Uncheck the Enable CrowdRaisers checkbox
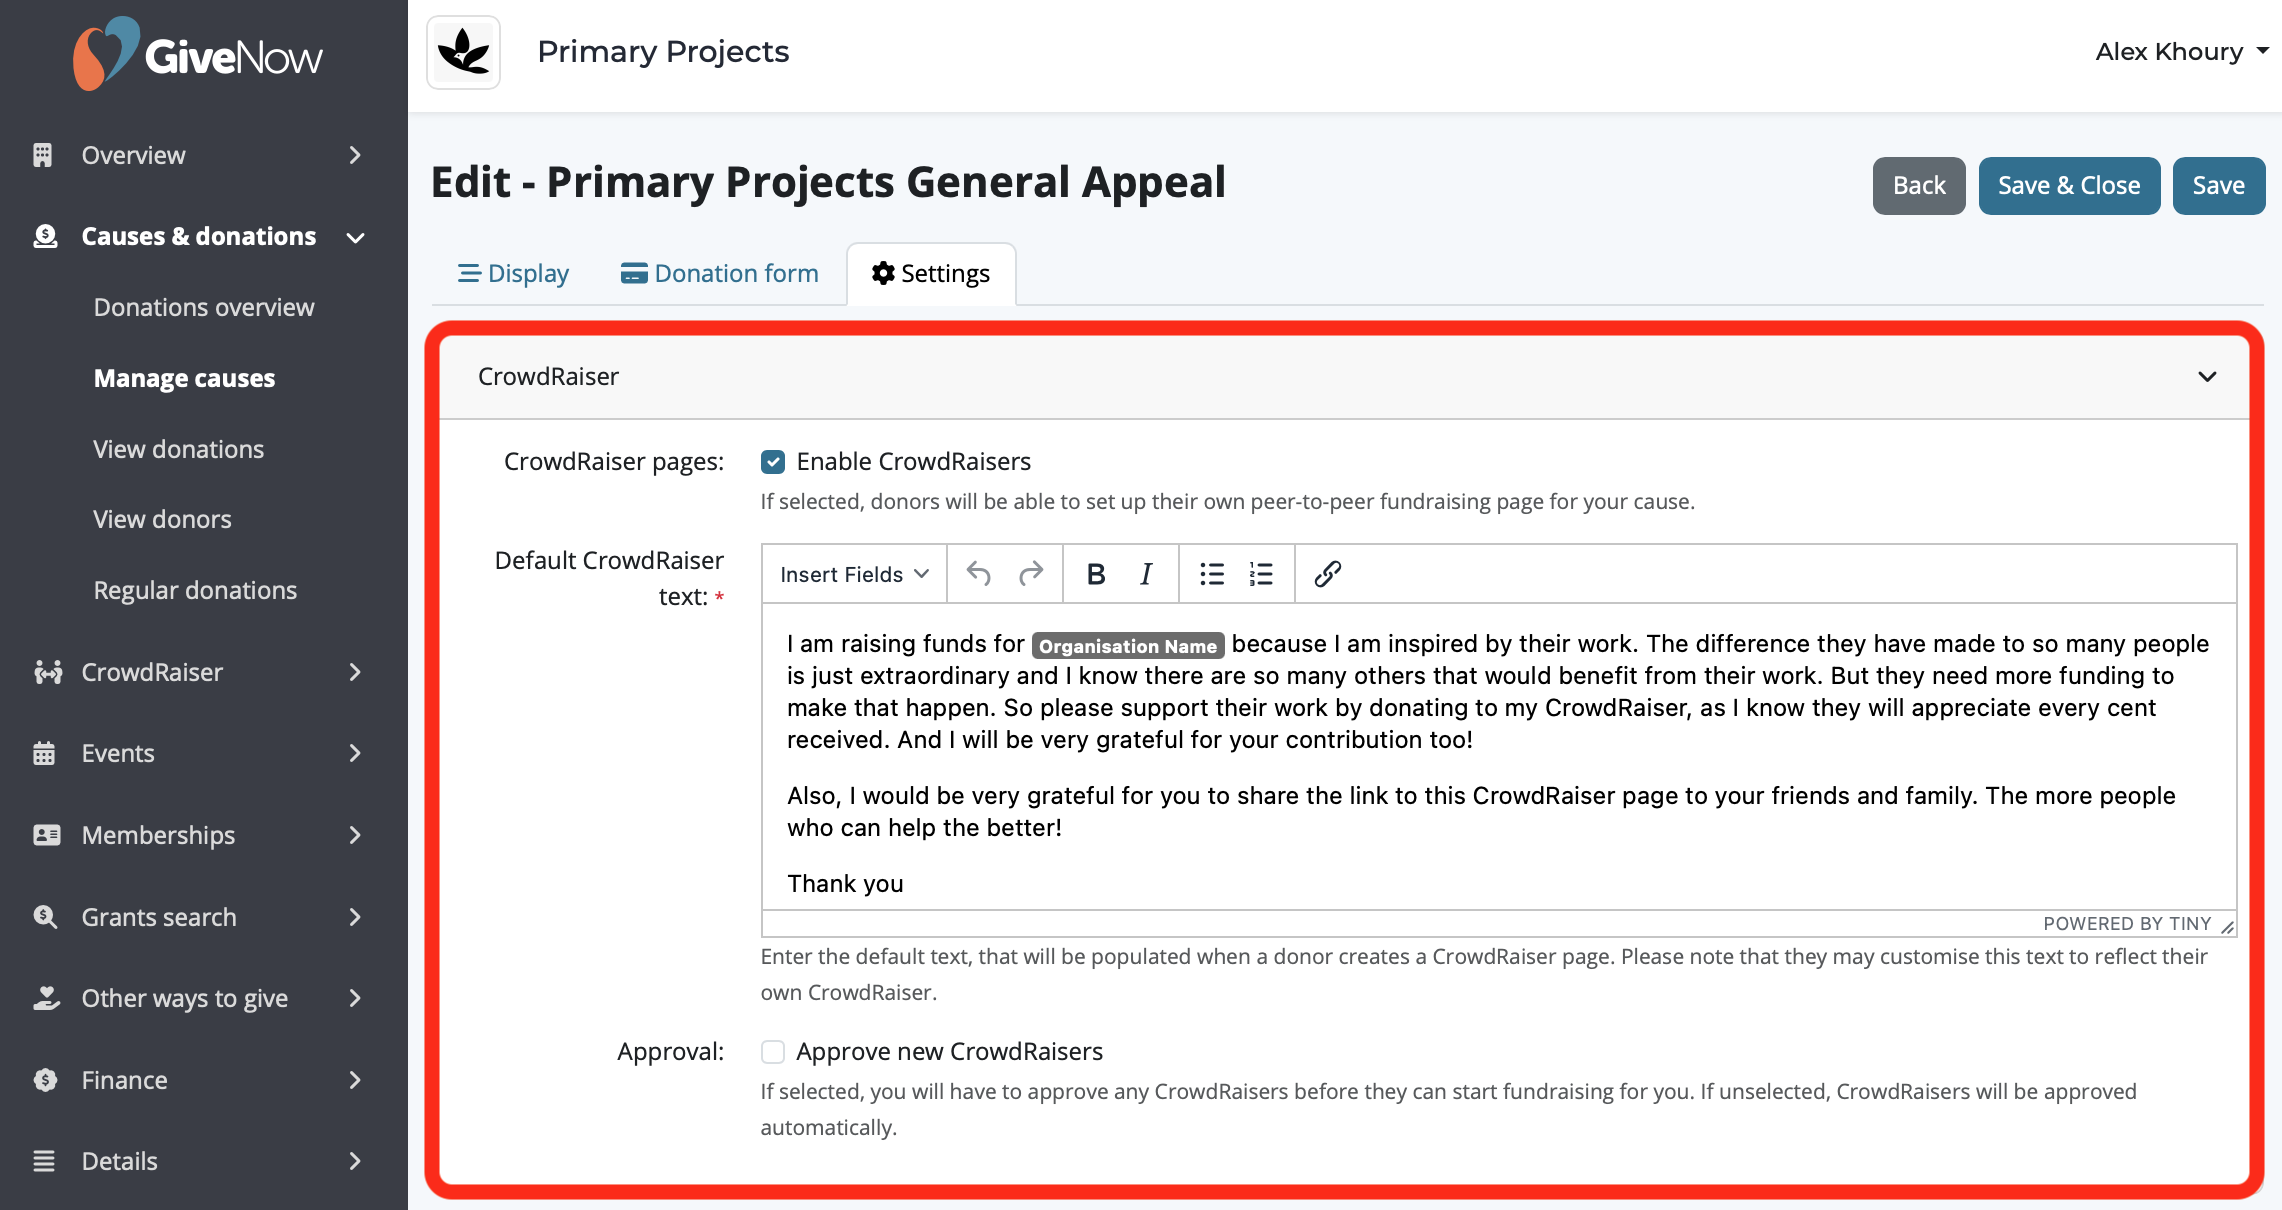2282x1210 pixels. point(773,462)
